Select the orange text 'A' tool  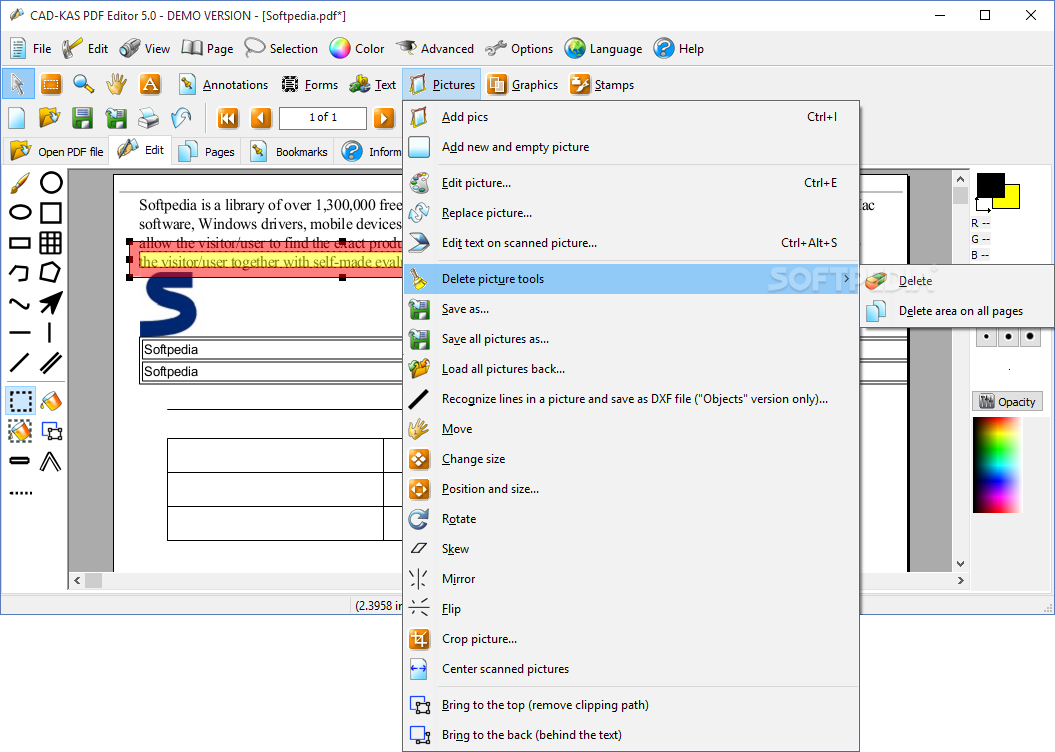click(x=149, y=84)
